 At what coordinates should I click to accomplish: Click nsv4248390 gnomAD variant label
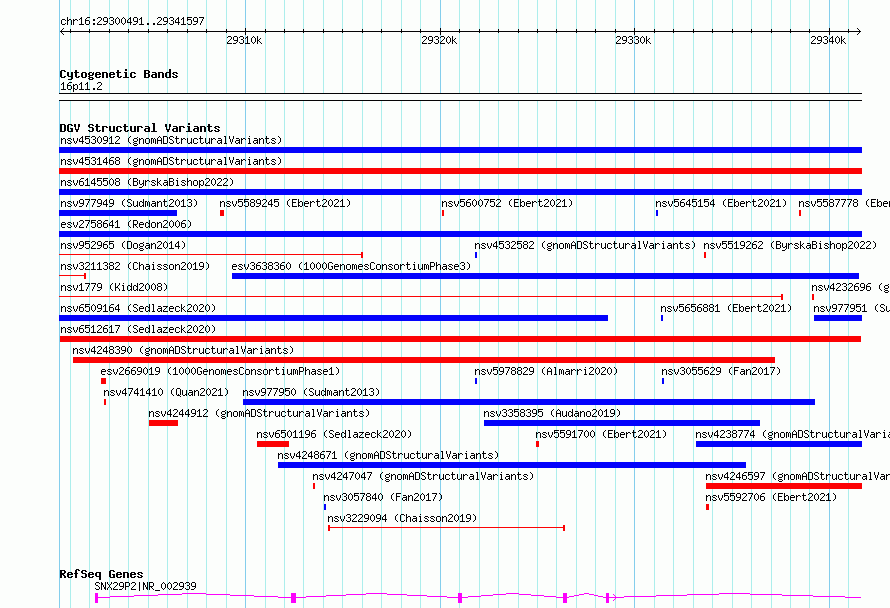click(x=183, y=350)
